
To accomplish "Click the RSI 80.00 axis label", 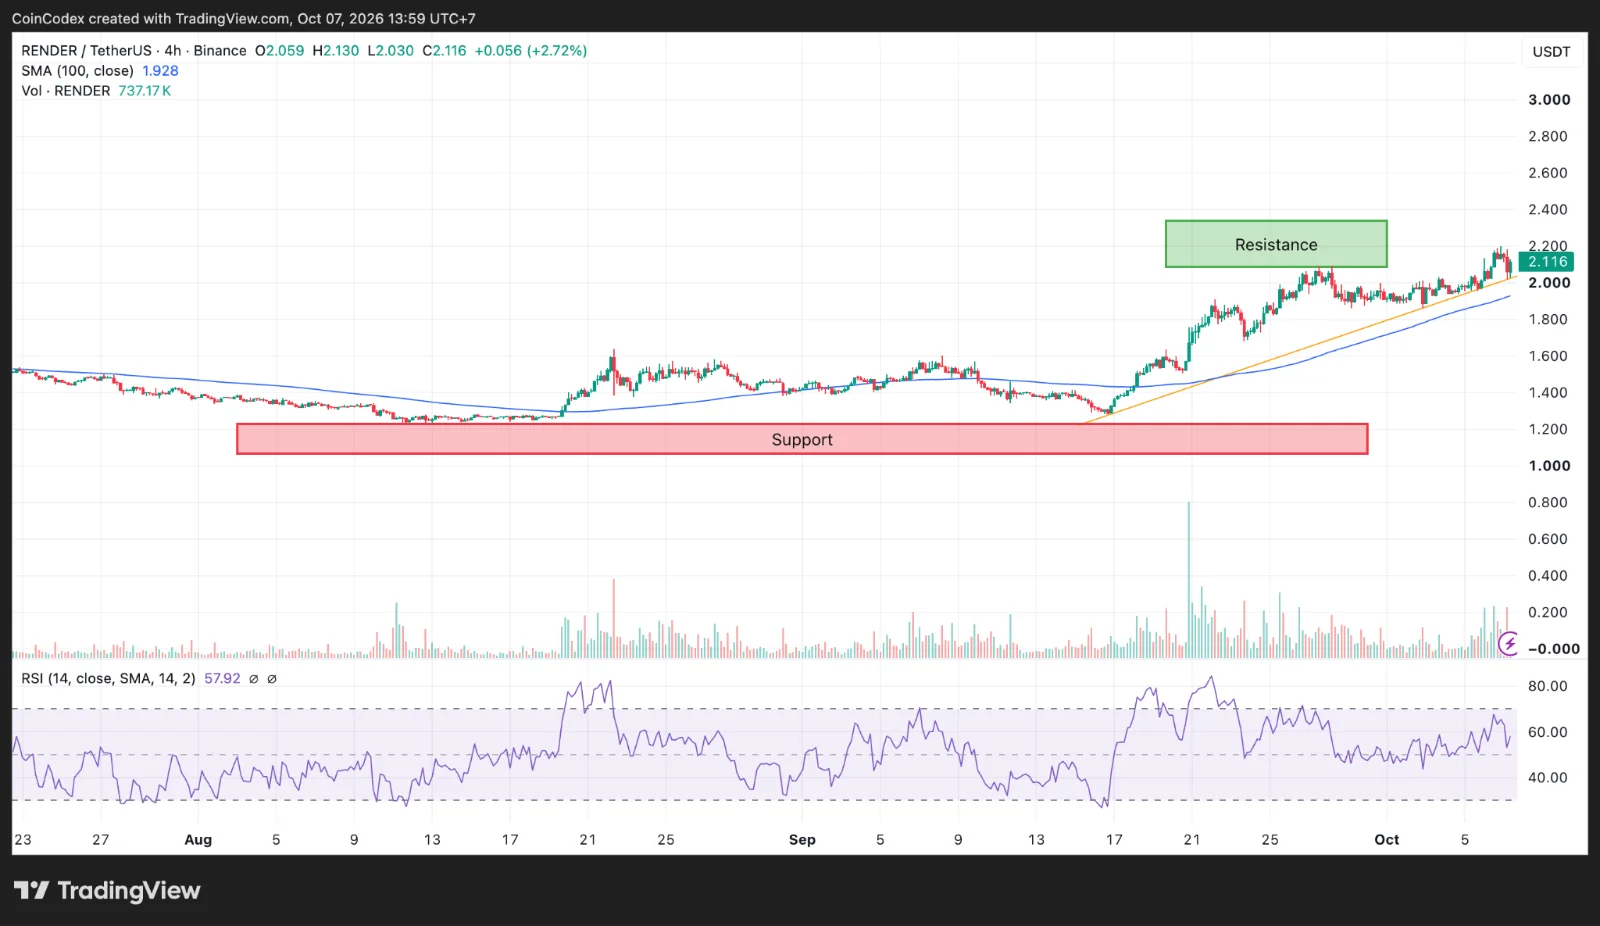I will tap(1548, 686).
